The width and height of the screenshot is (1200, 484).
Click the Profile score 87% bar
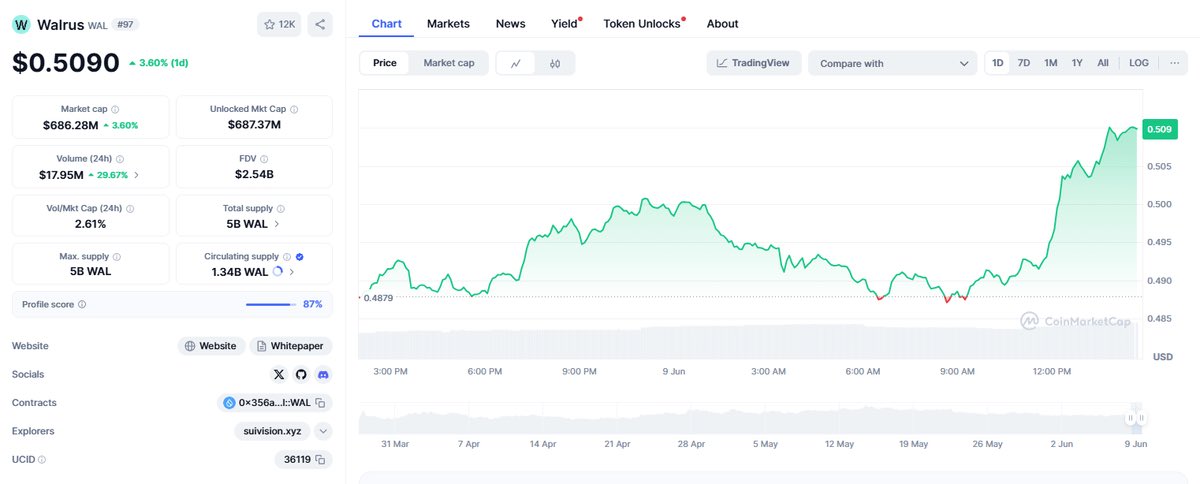pyautogui.click(x=270, y=304)
